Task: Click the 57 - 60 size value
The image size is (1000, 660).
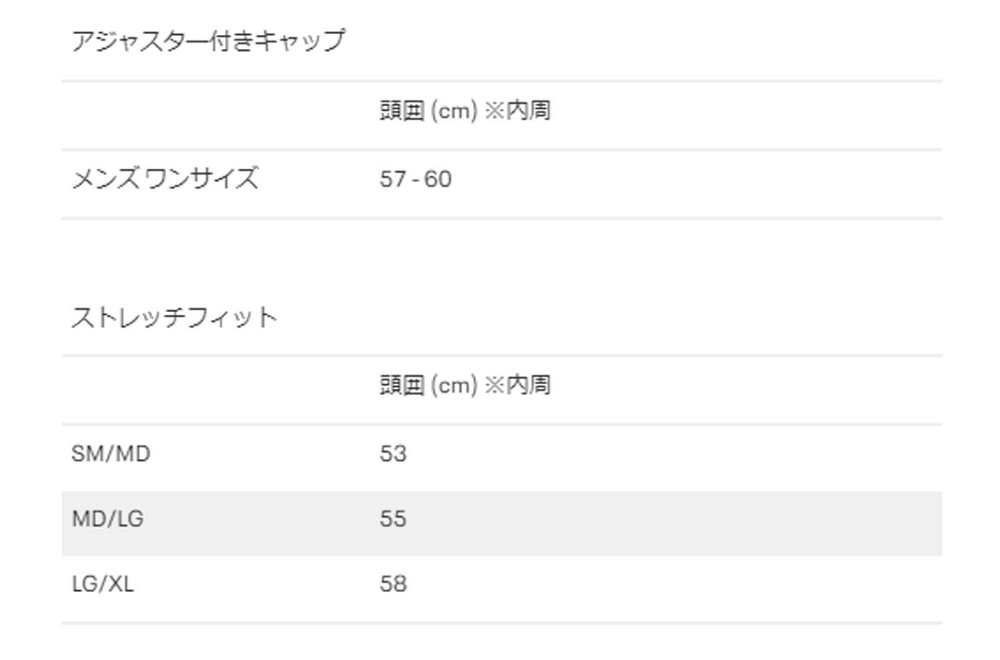Action: (415, 179)
